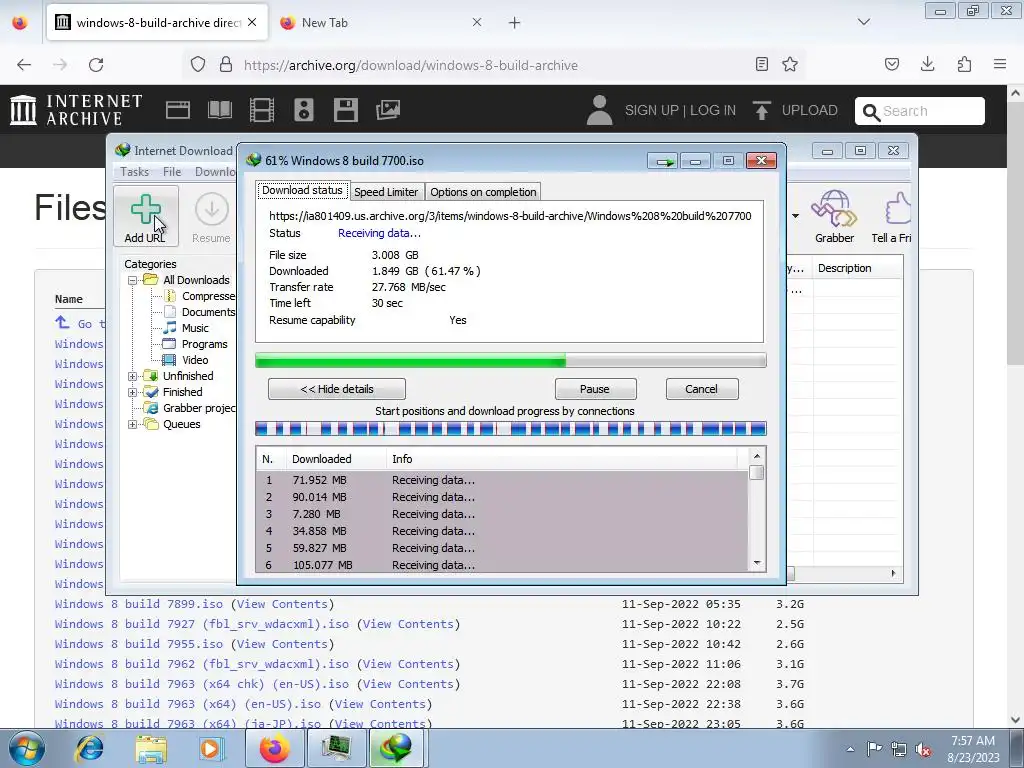The height and width of the screenshot is (768, 1024).
Task: Open the File menu in IDM
Action: [172, 172]
